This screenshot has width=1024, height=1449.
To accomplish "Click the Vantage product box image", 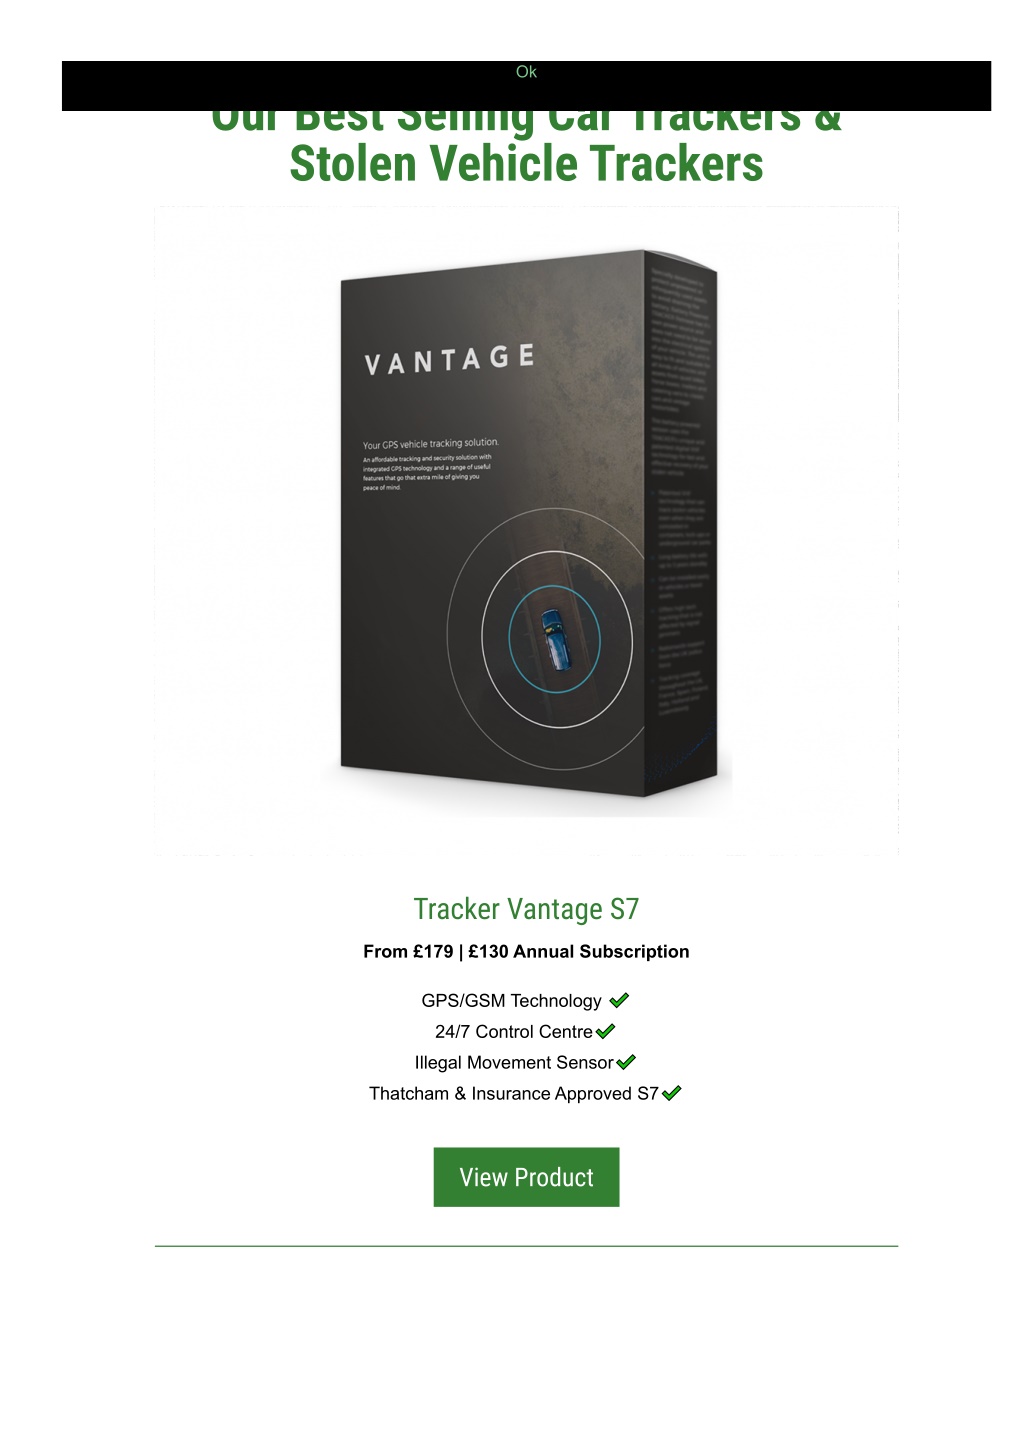I will point(526,531).
